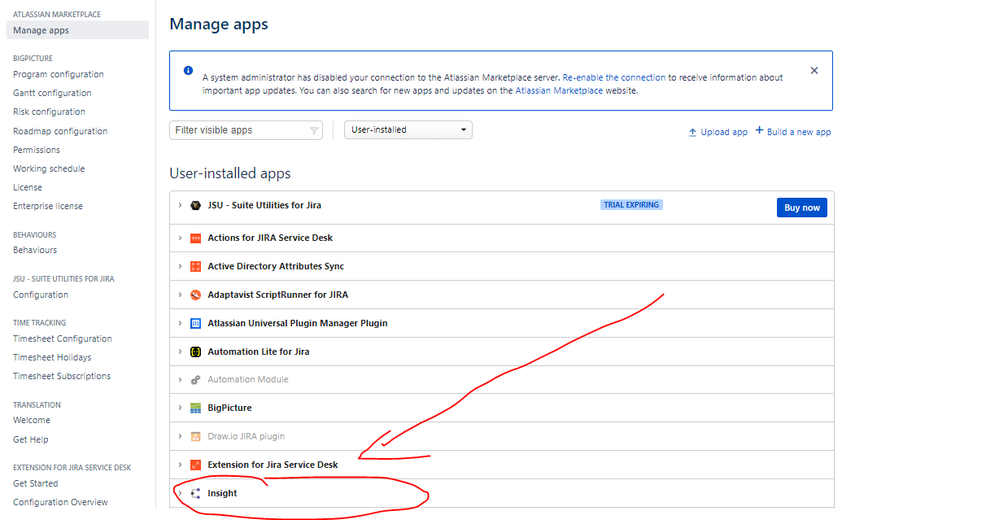The height and width of the screenshot is (520, 999).
Task: Expand the Automation Module row
Action: click(180, 380)
